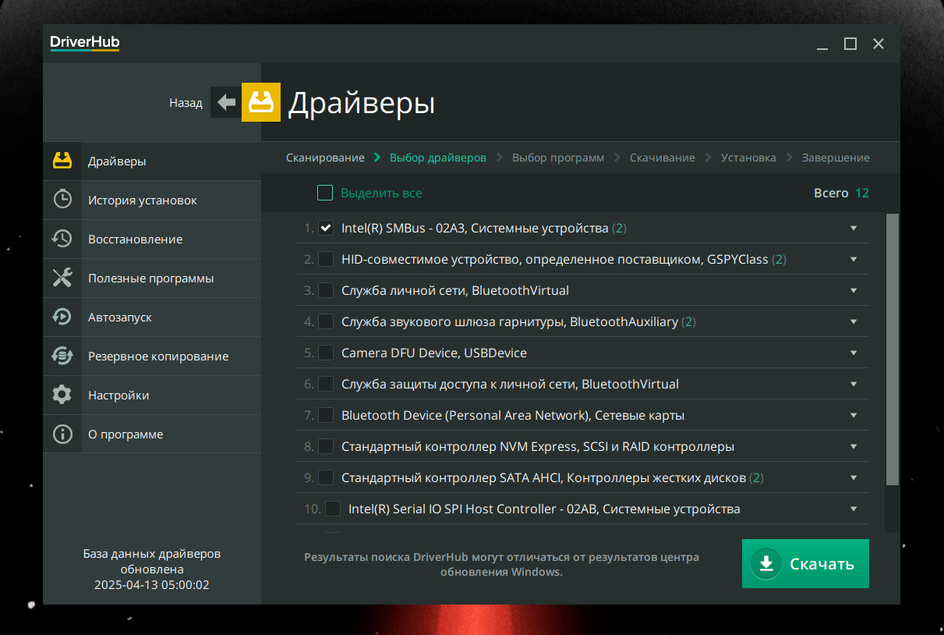Expand Bluetooth Device Personal Area Network arrow
This screenshot has width=944, height=635.
point(853,415)
